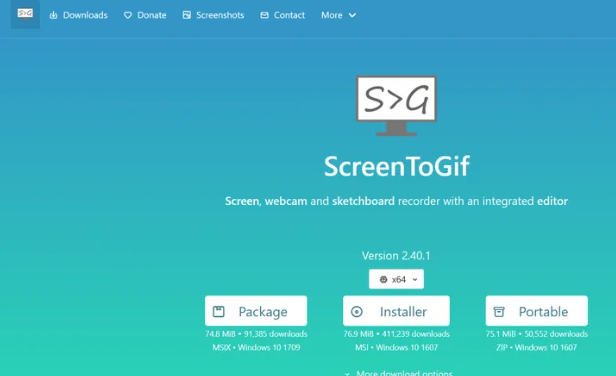Viewport: 616px width, 376px height.
Task: Click the ScreenToGif logo in navbar
Action: [25, 14]
